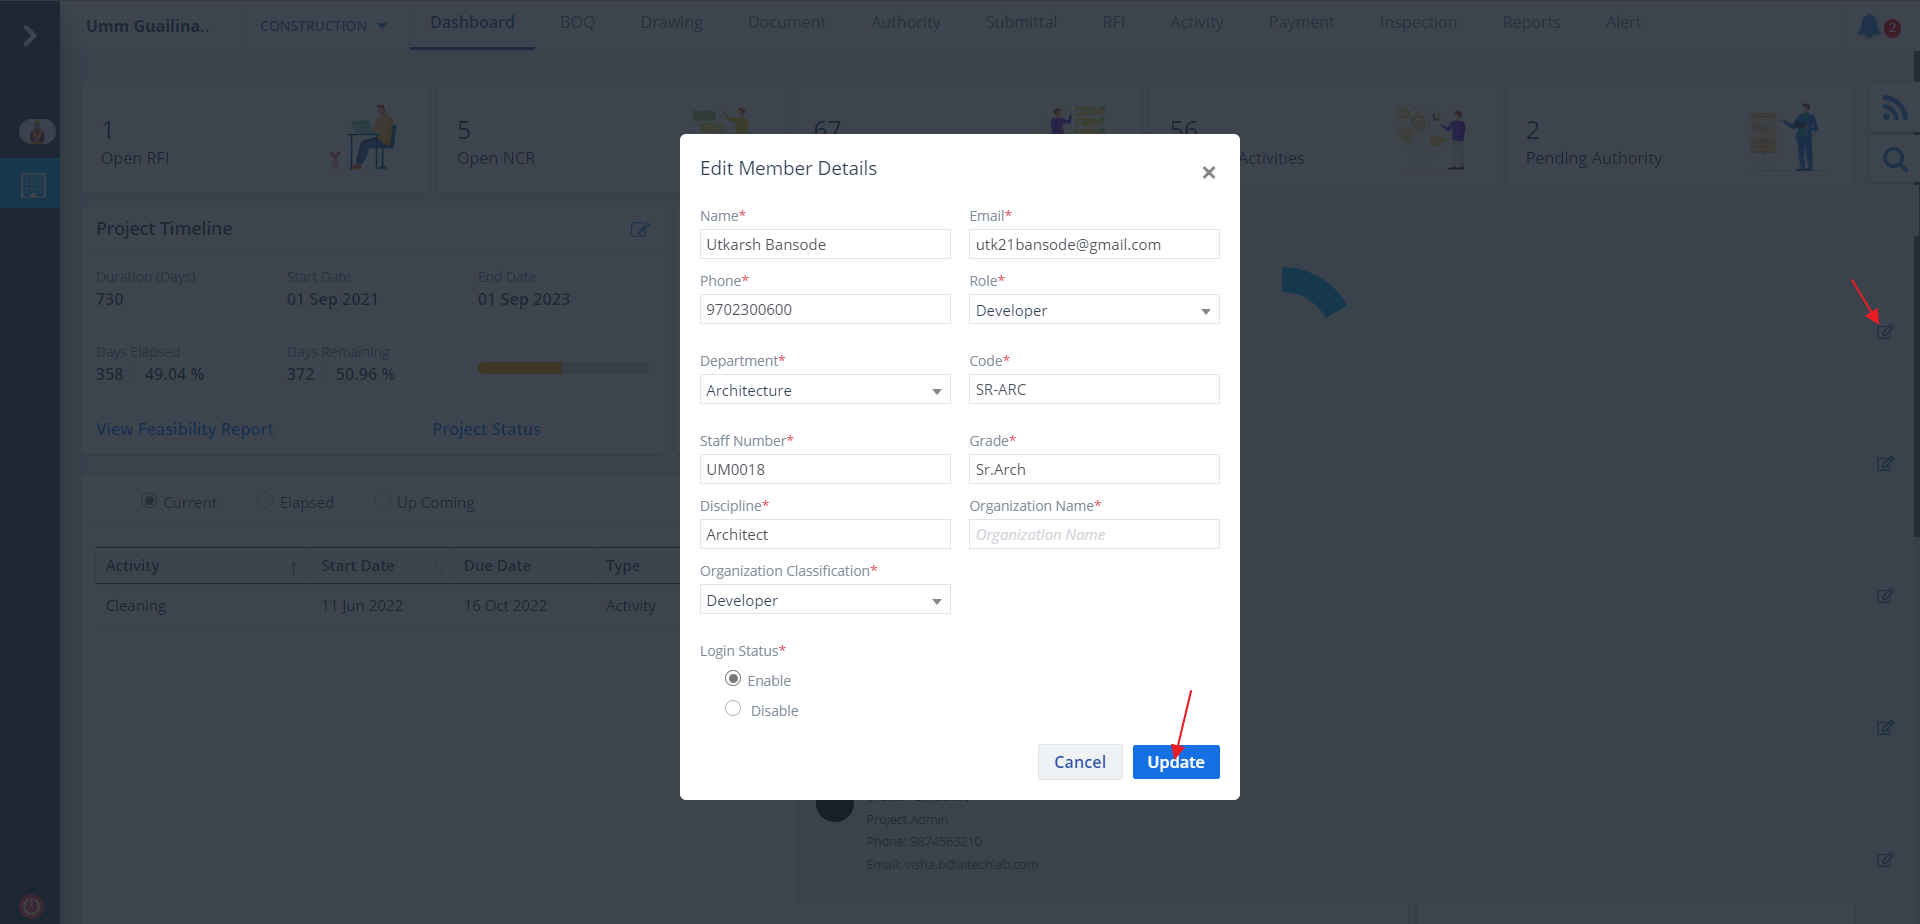
Task: Open the Inspection tab
Action: pos(1417,22)
